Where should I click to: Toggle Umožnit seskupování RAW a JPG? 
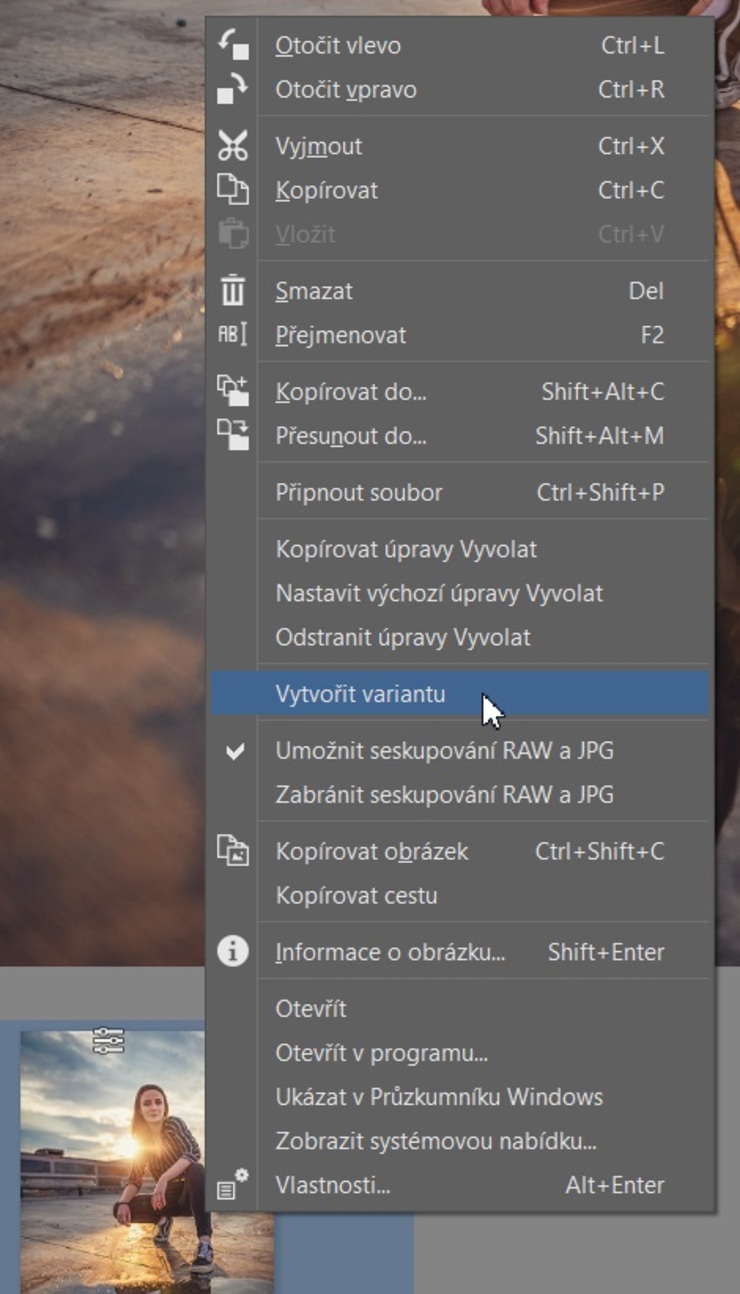[460, 750]
